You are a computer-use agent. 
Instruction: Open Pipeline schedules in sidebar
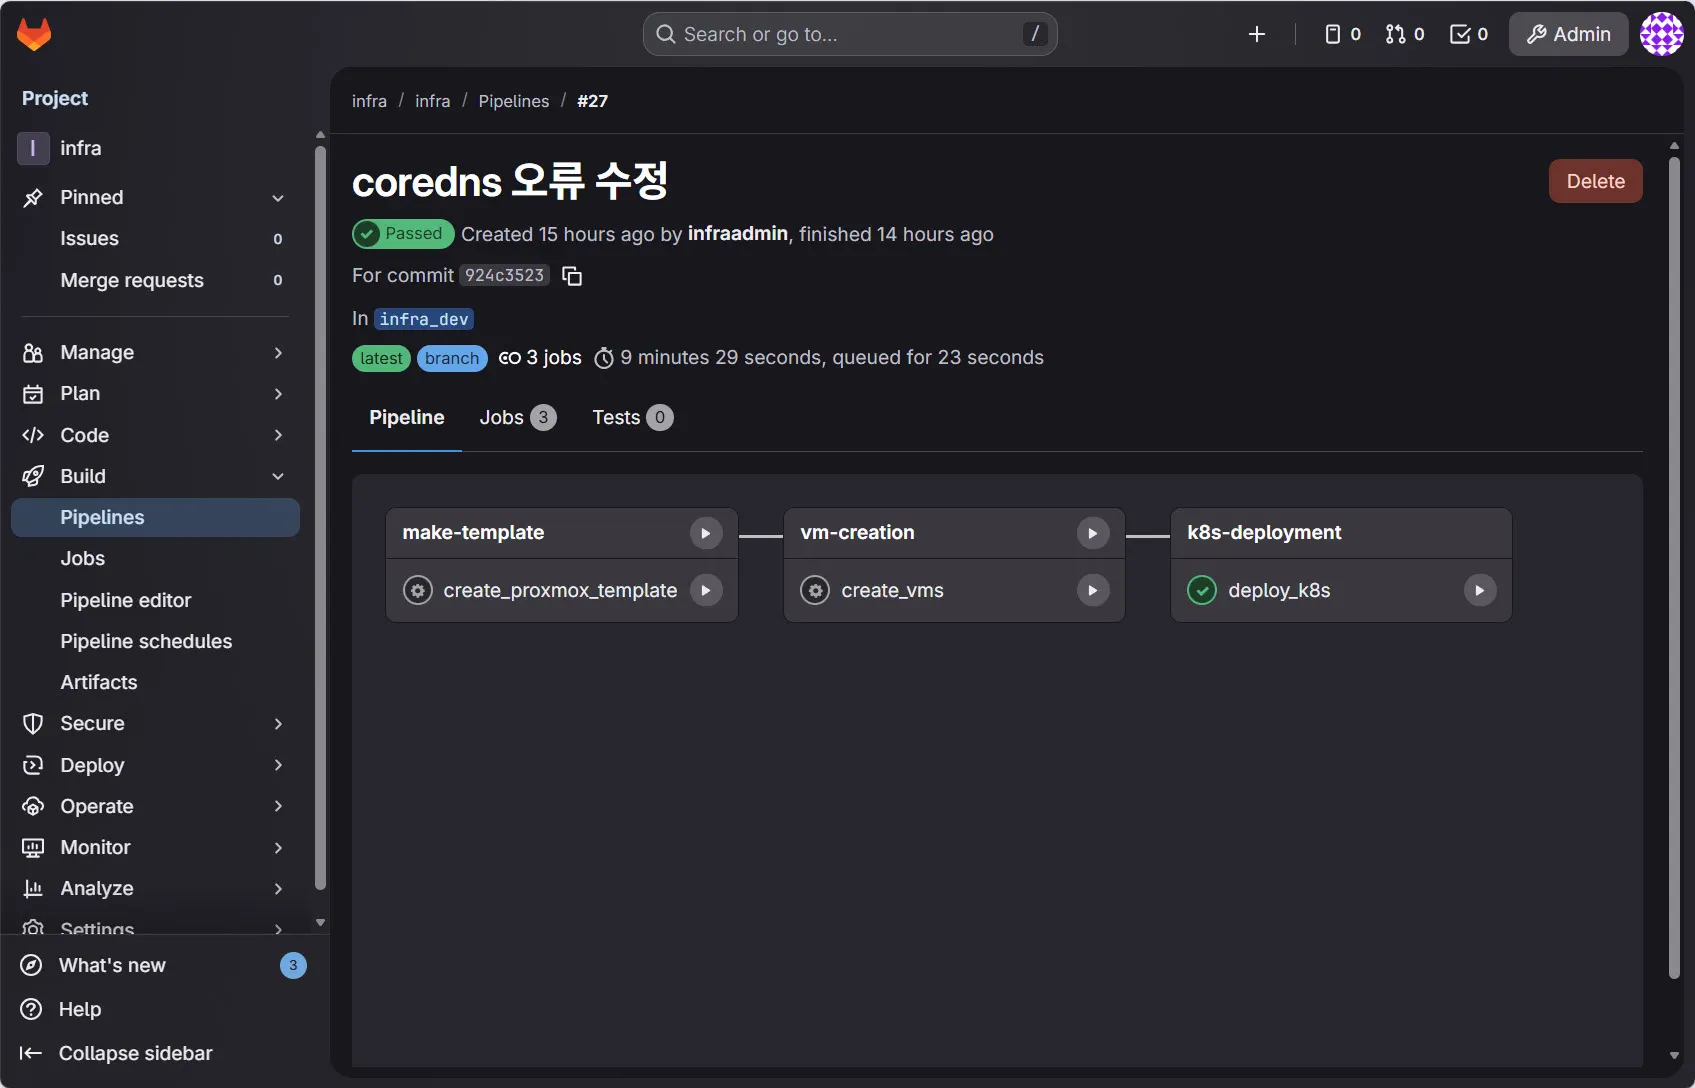click(155, 641)
